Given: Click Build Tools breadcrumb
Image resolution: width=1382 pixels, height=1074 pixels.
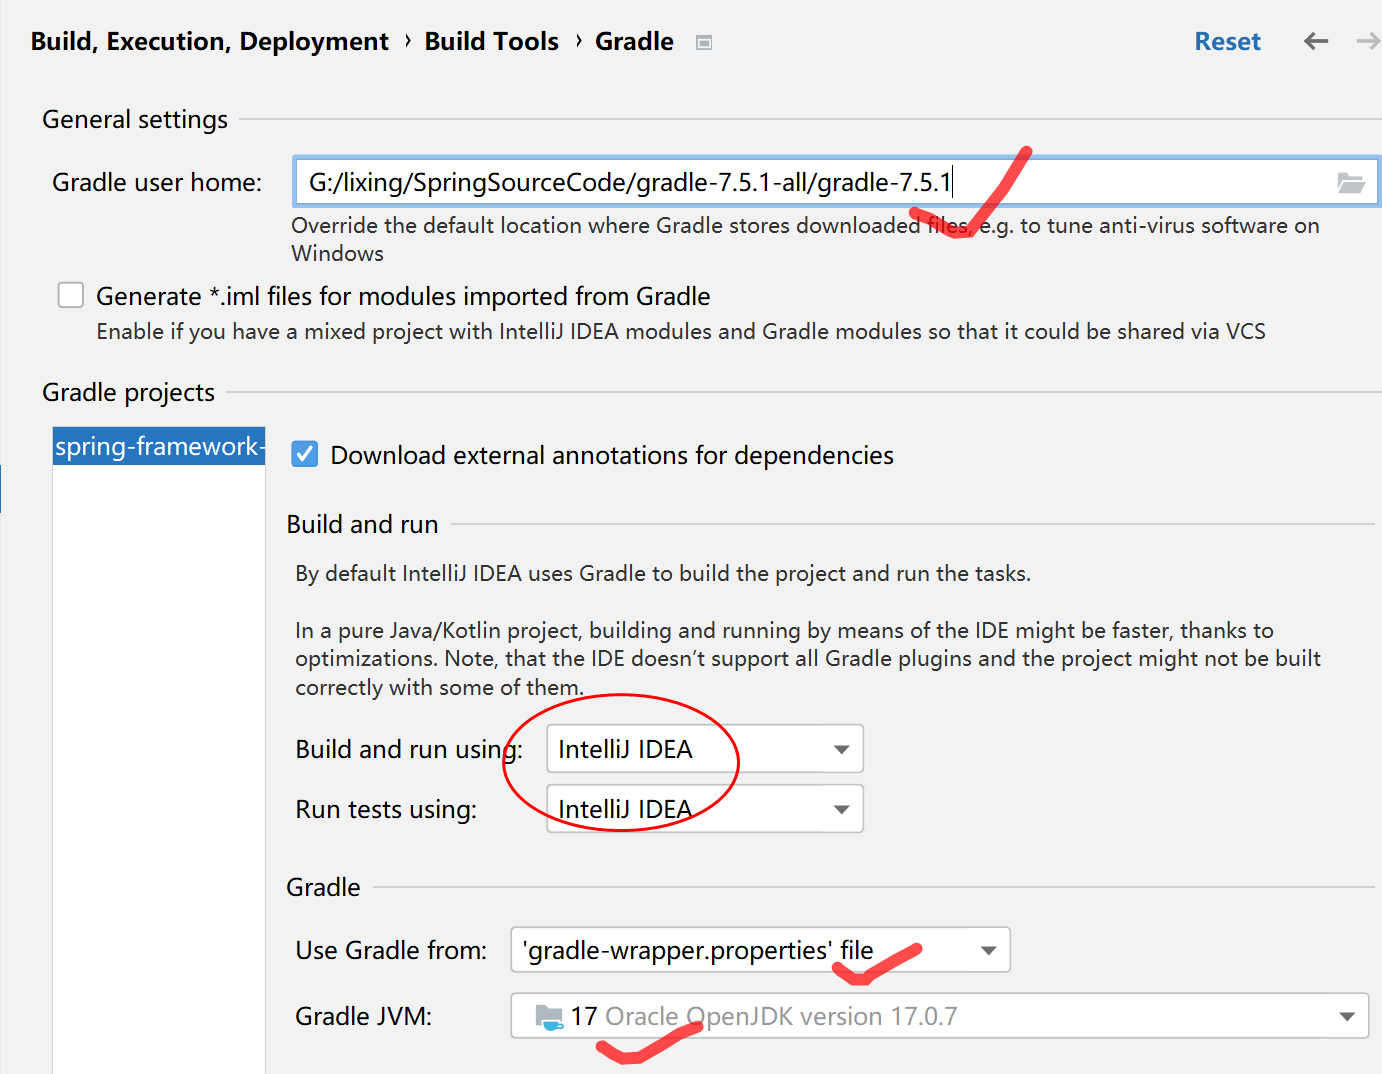Looking at the screenshot, I should (491, 41).
